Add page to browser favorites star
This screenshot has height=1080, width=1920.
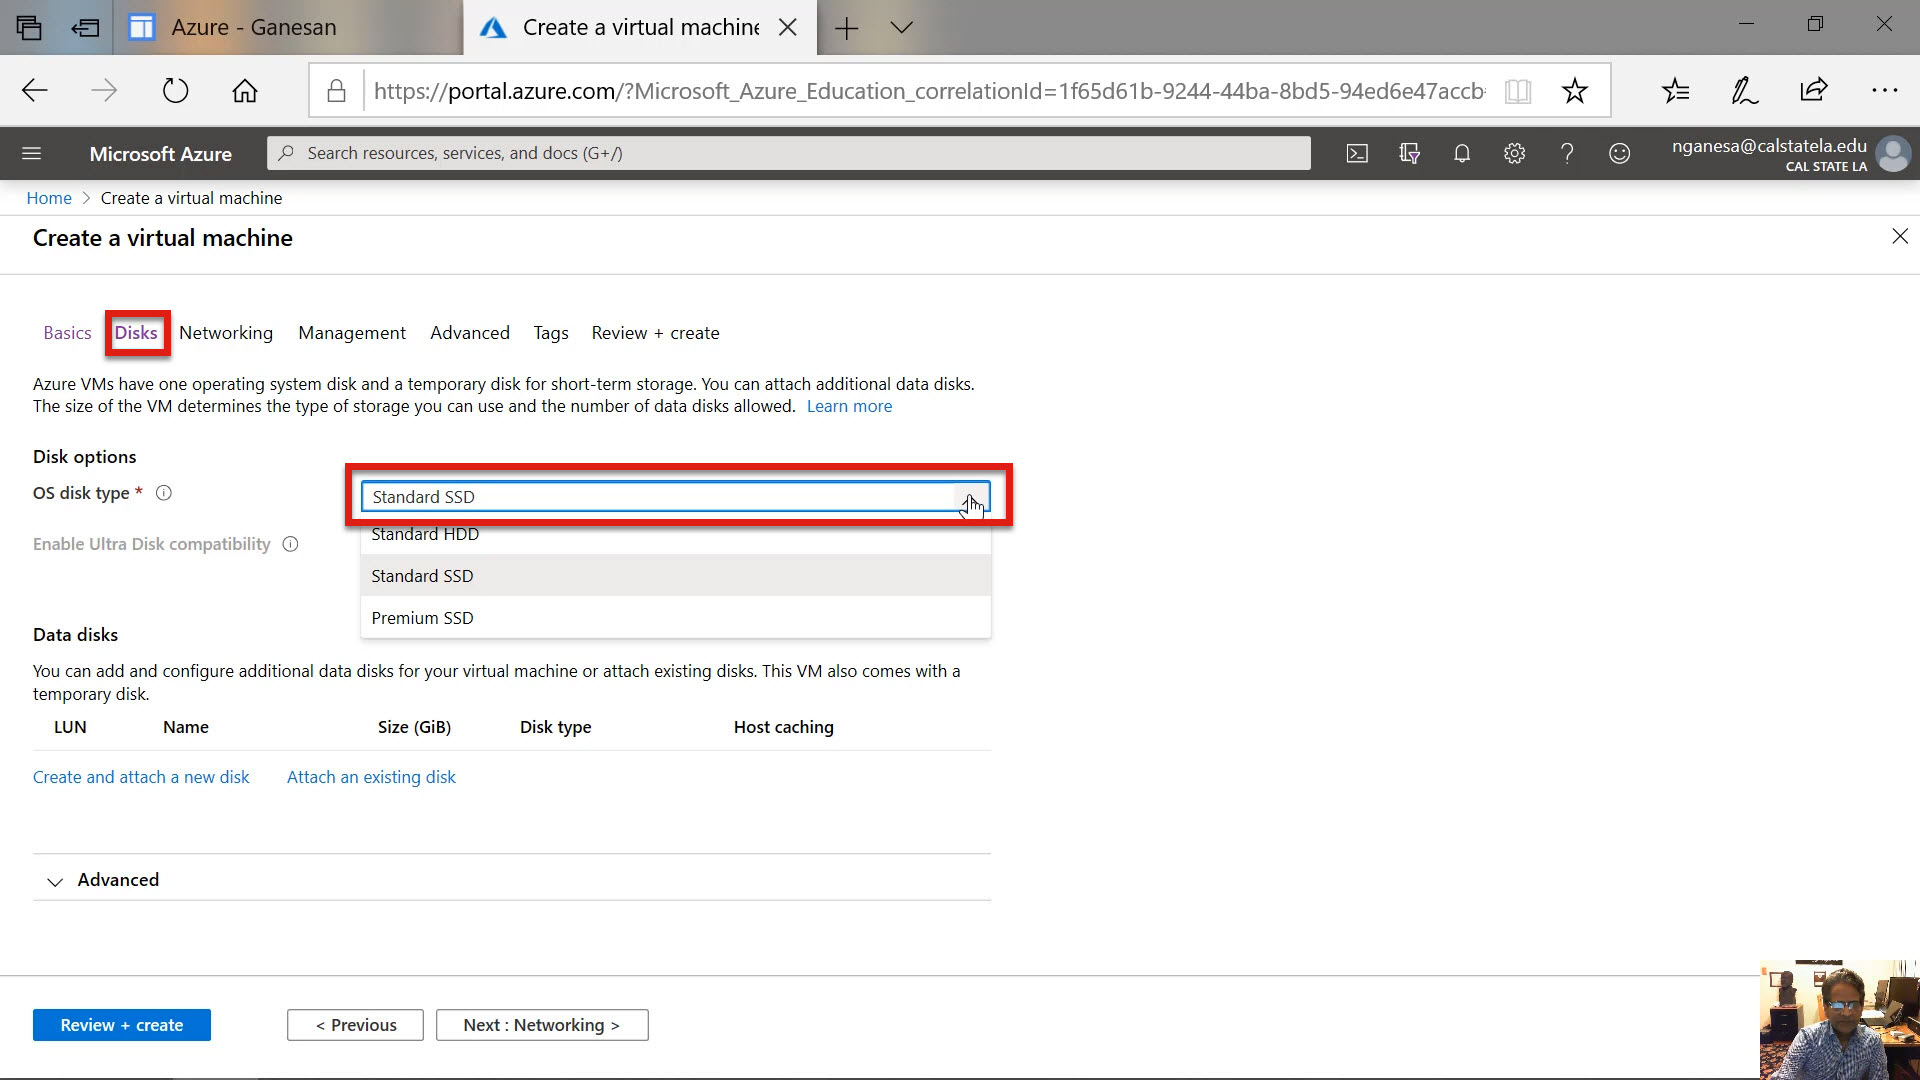pyautogui.click(x=1574, y=91)
